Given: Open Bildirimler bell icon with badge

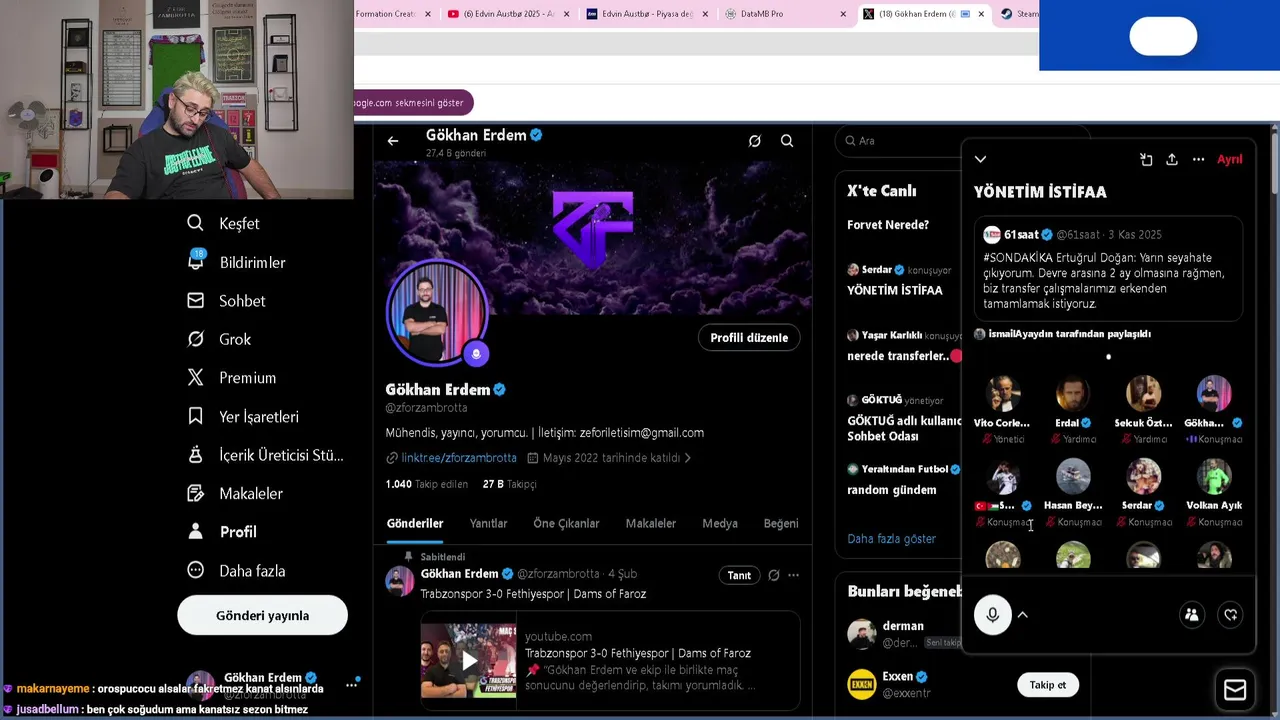Looking at the screenshot, I should 196,261.
